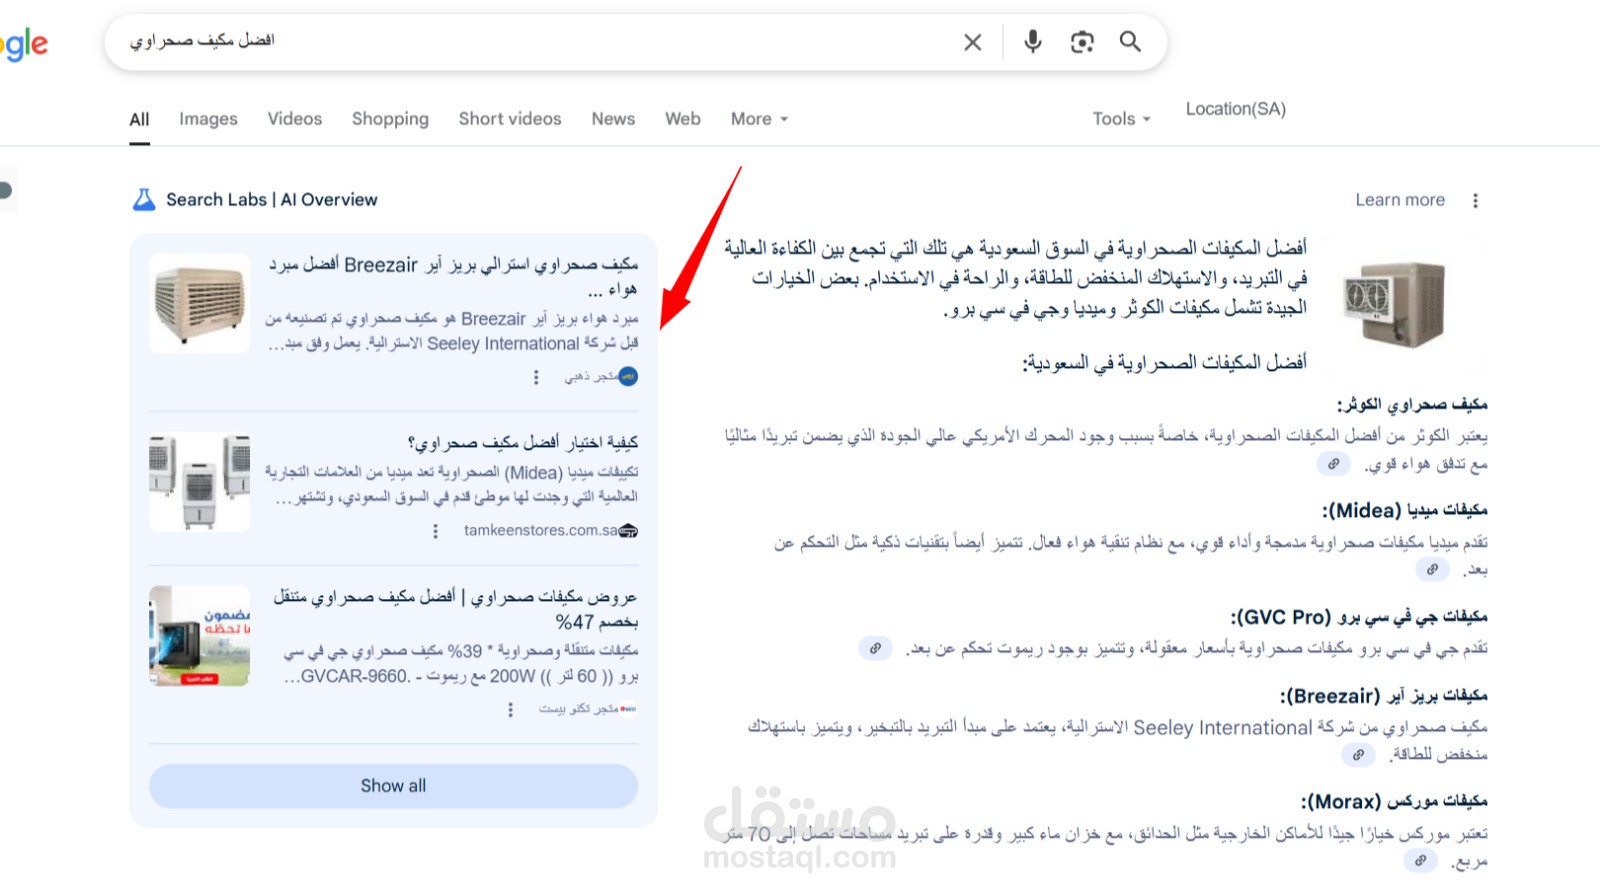Image resolution: width=1600 pixels, height=892 pixels.
Task: Click the heading 'مكيفات موركس (Morax)'
Action: [1394, 802]
